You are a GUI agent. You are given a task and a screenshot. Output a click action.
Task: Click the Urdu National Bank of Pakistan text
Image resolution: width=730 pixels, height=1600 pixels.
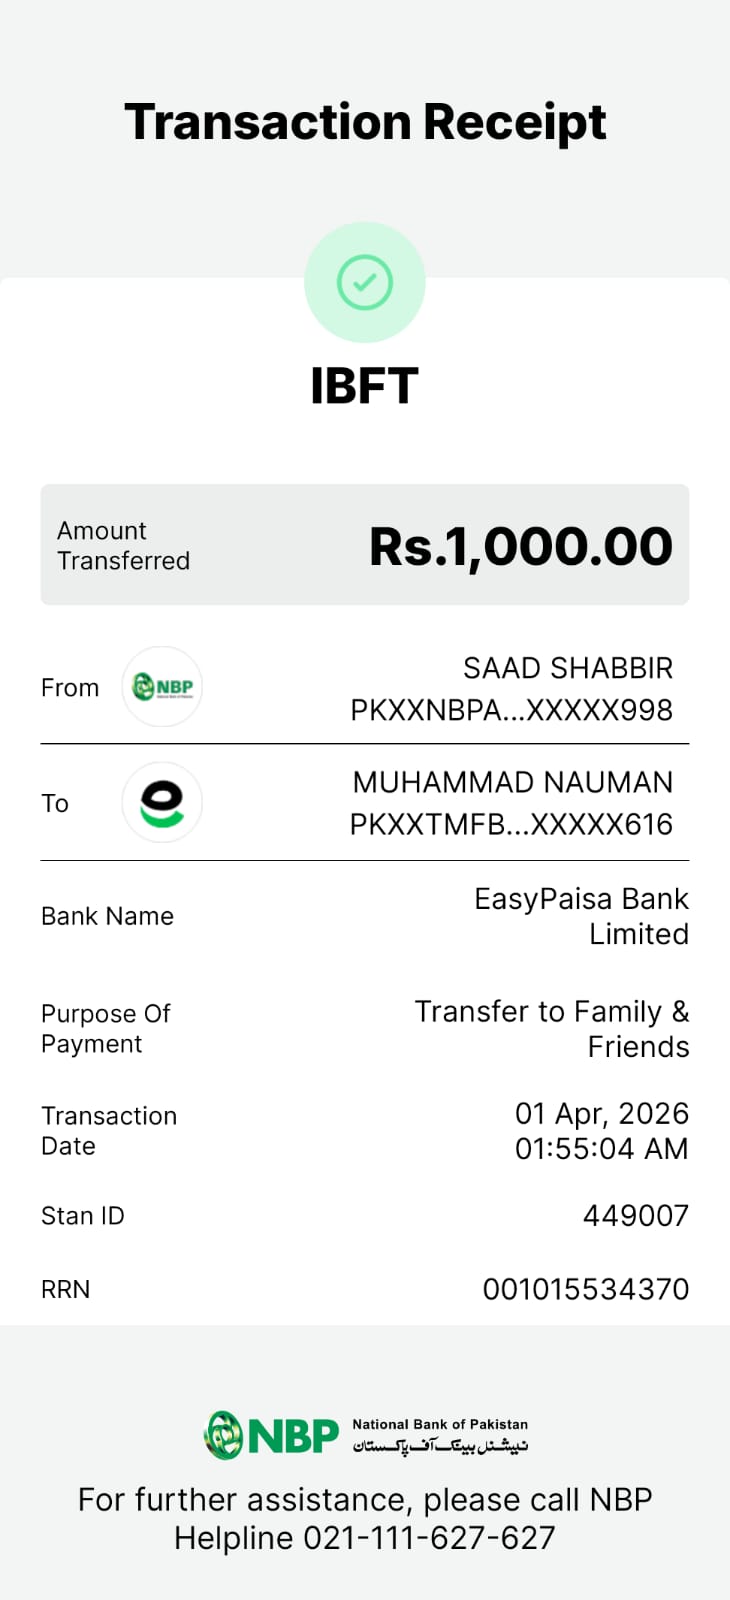[440, 1447]
